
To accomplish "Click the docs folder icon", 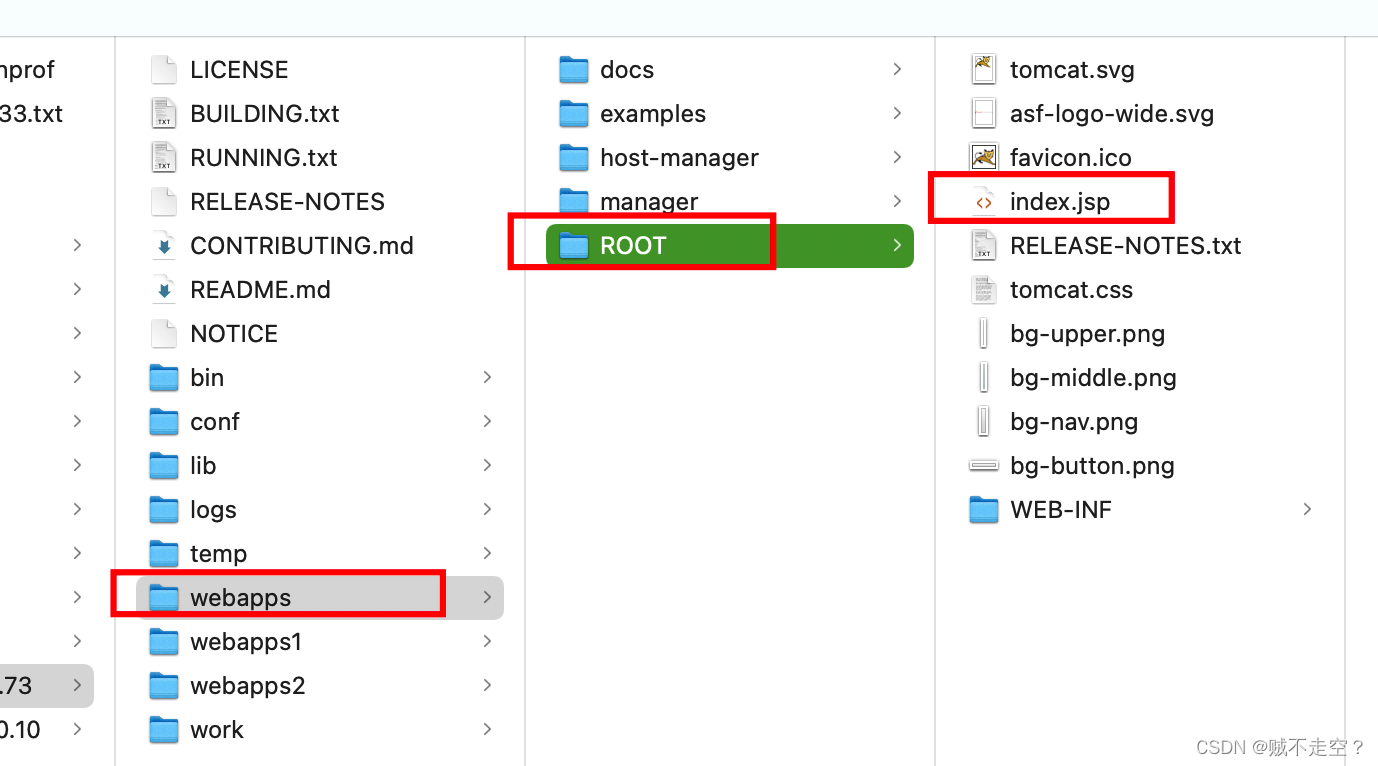I will 574,69.
